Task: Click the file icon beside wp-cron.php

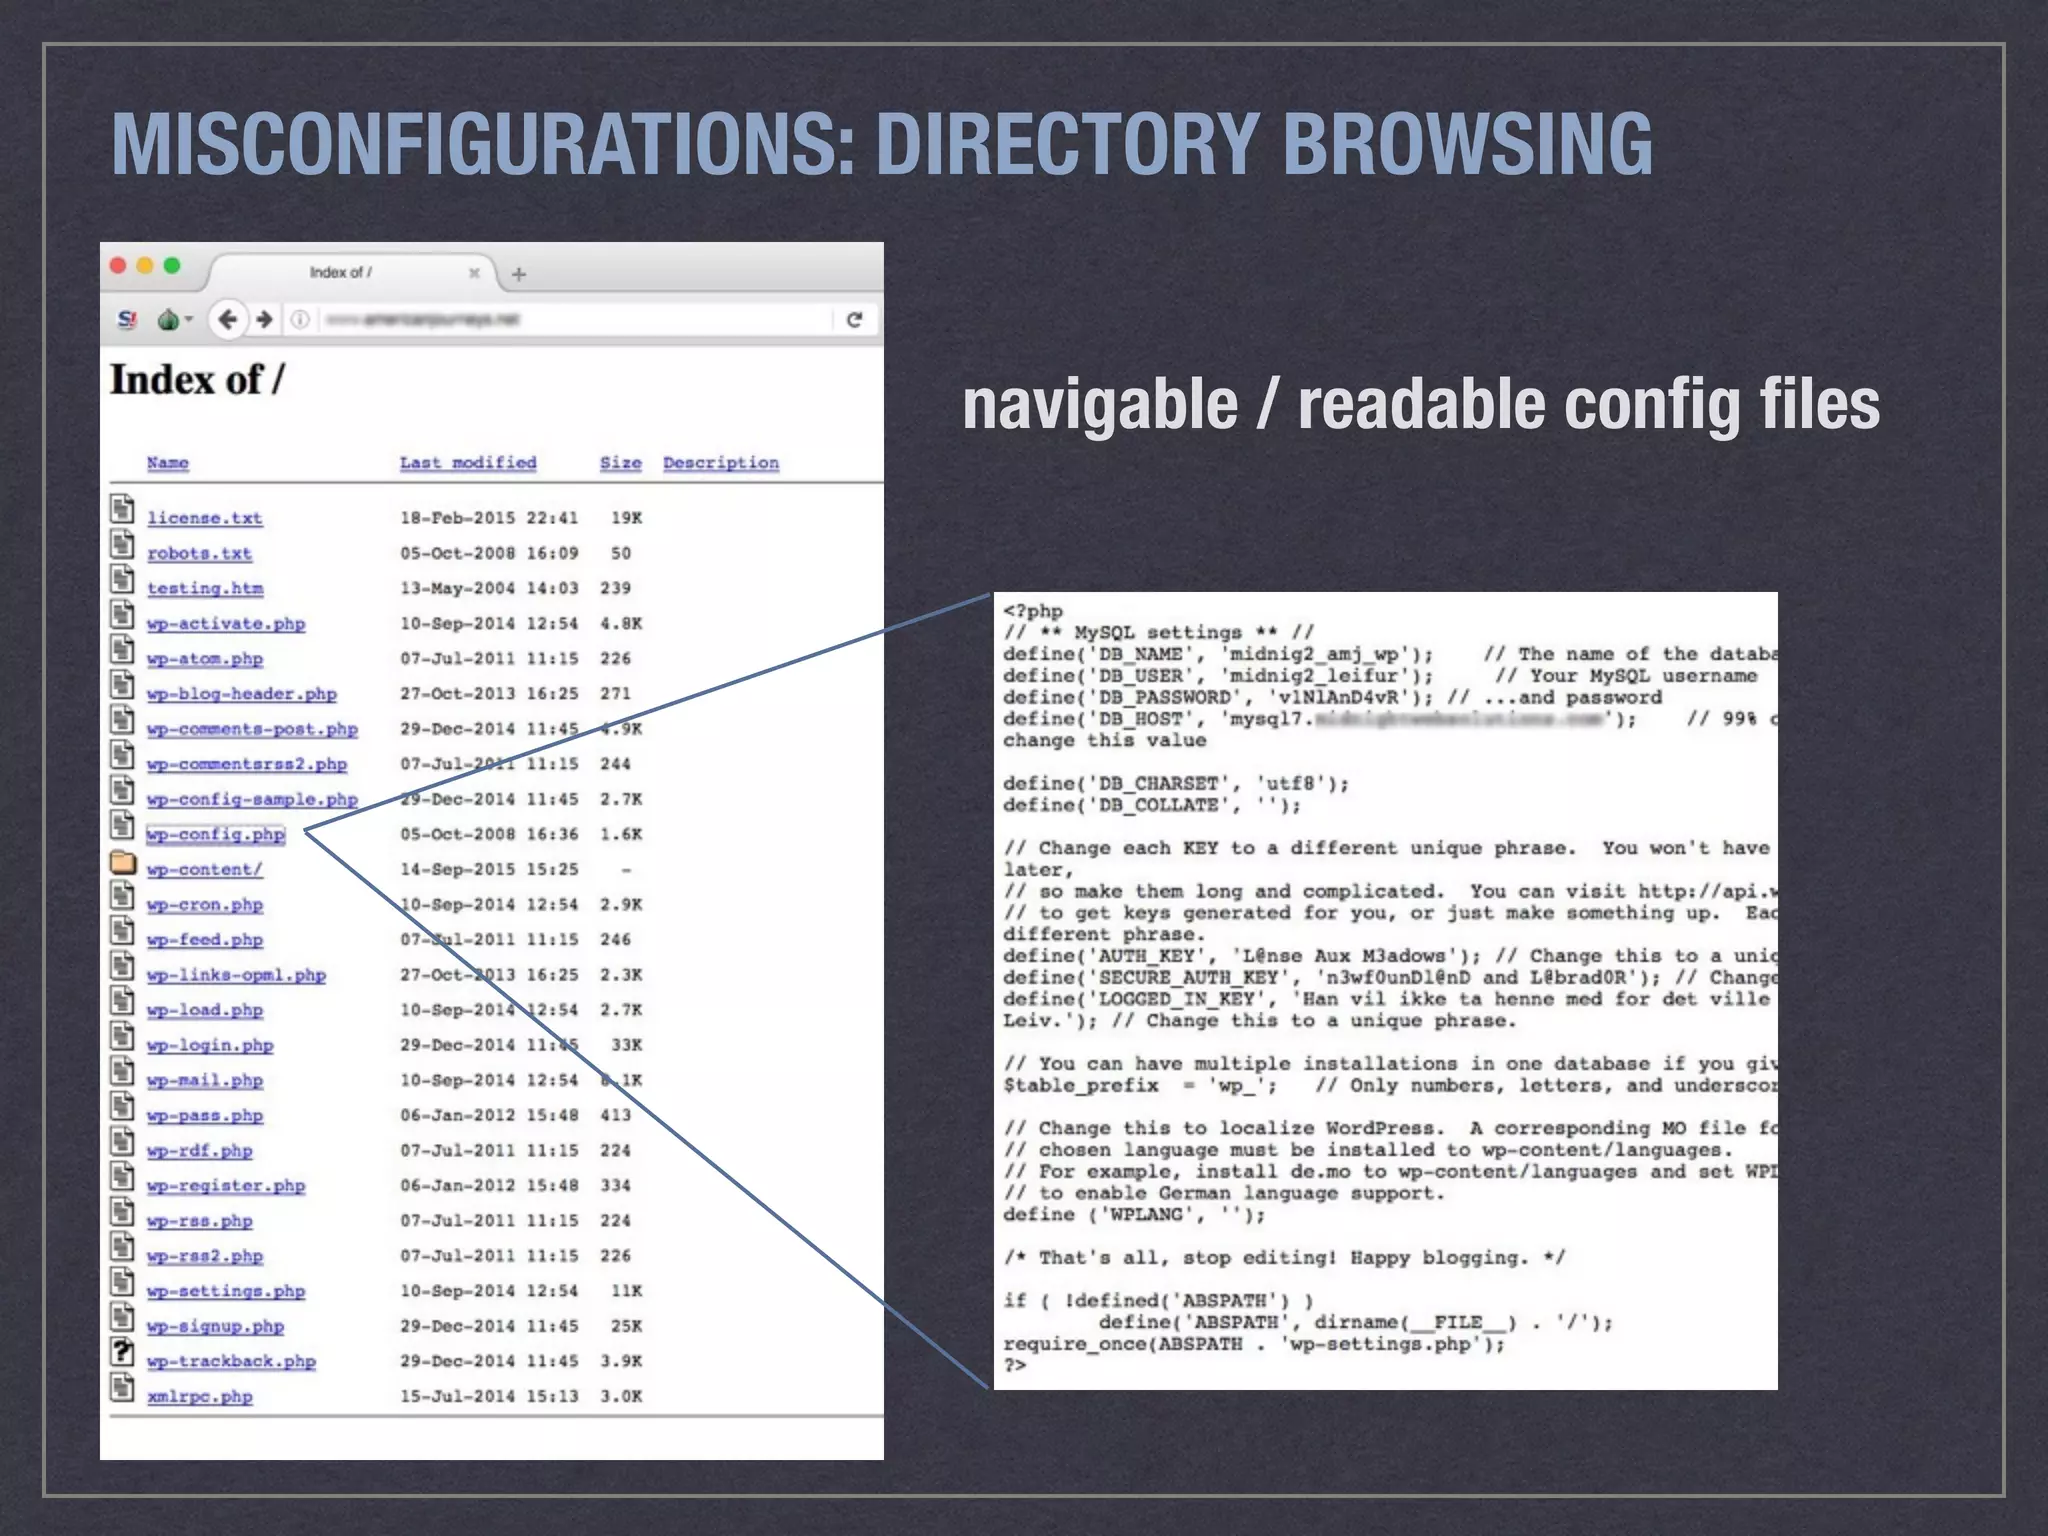Action: coord(122,895)
